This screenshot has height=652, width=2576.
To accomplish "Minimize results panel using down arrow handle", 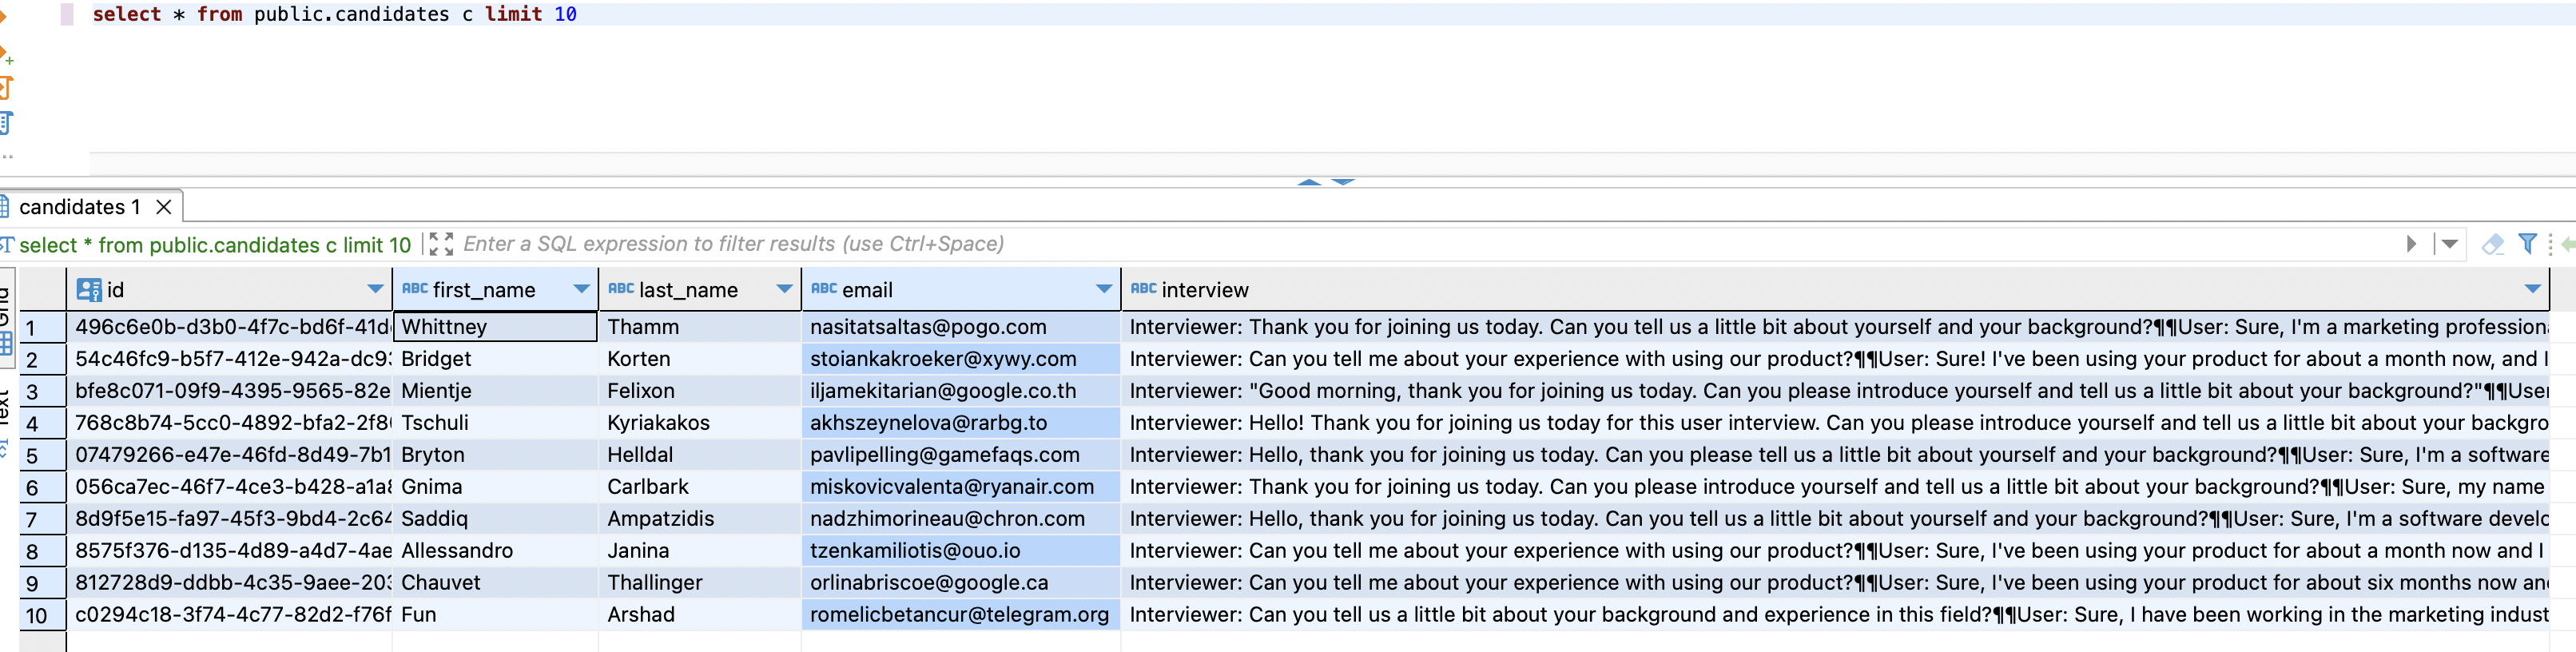I will click(1343, 182).
